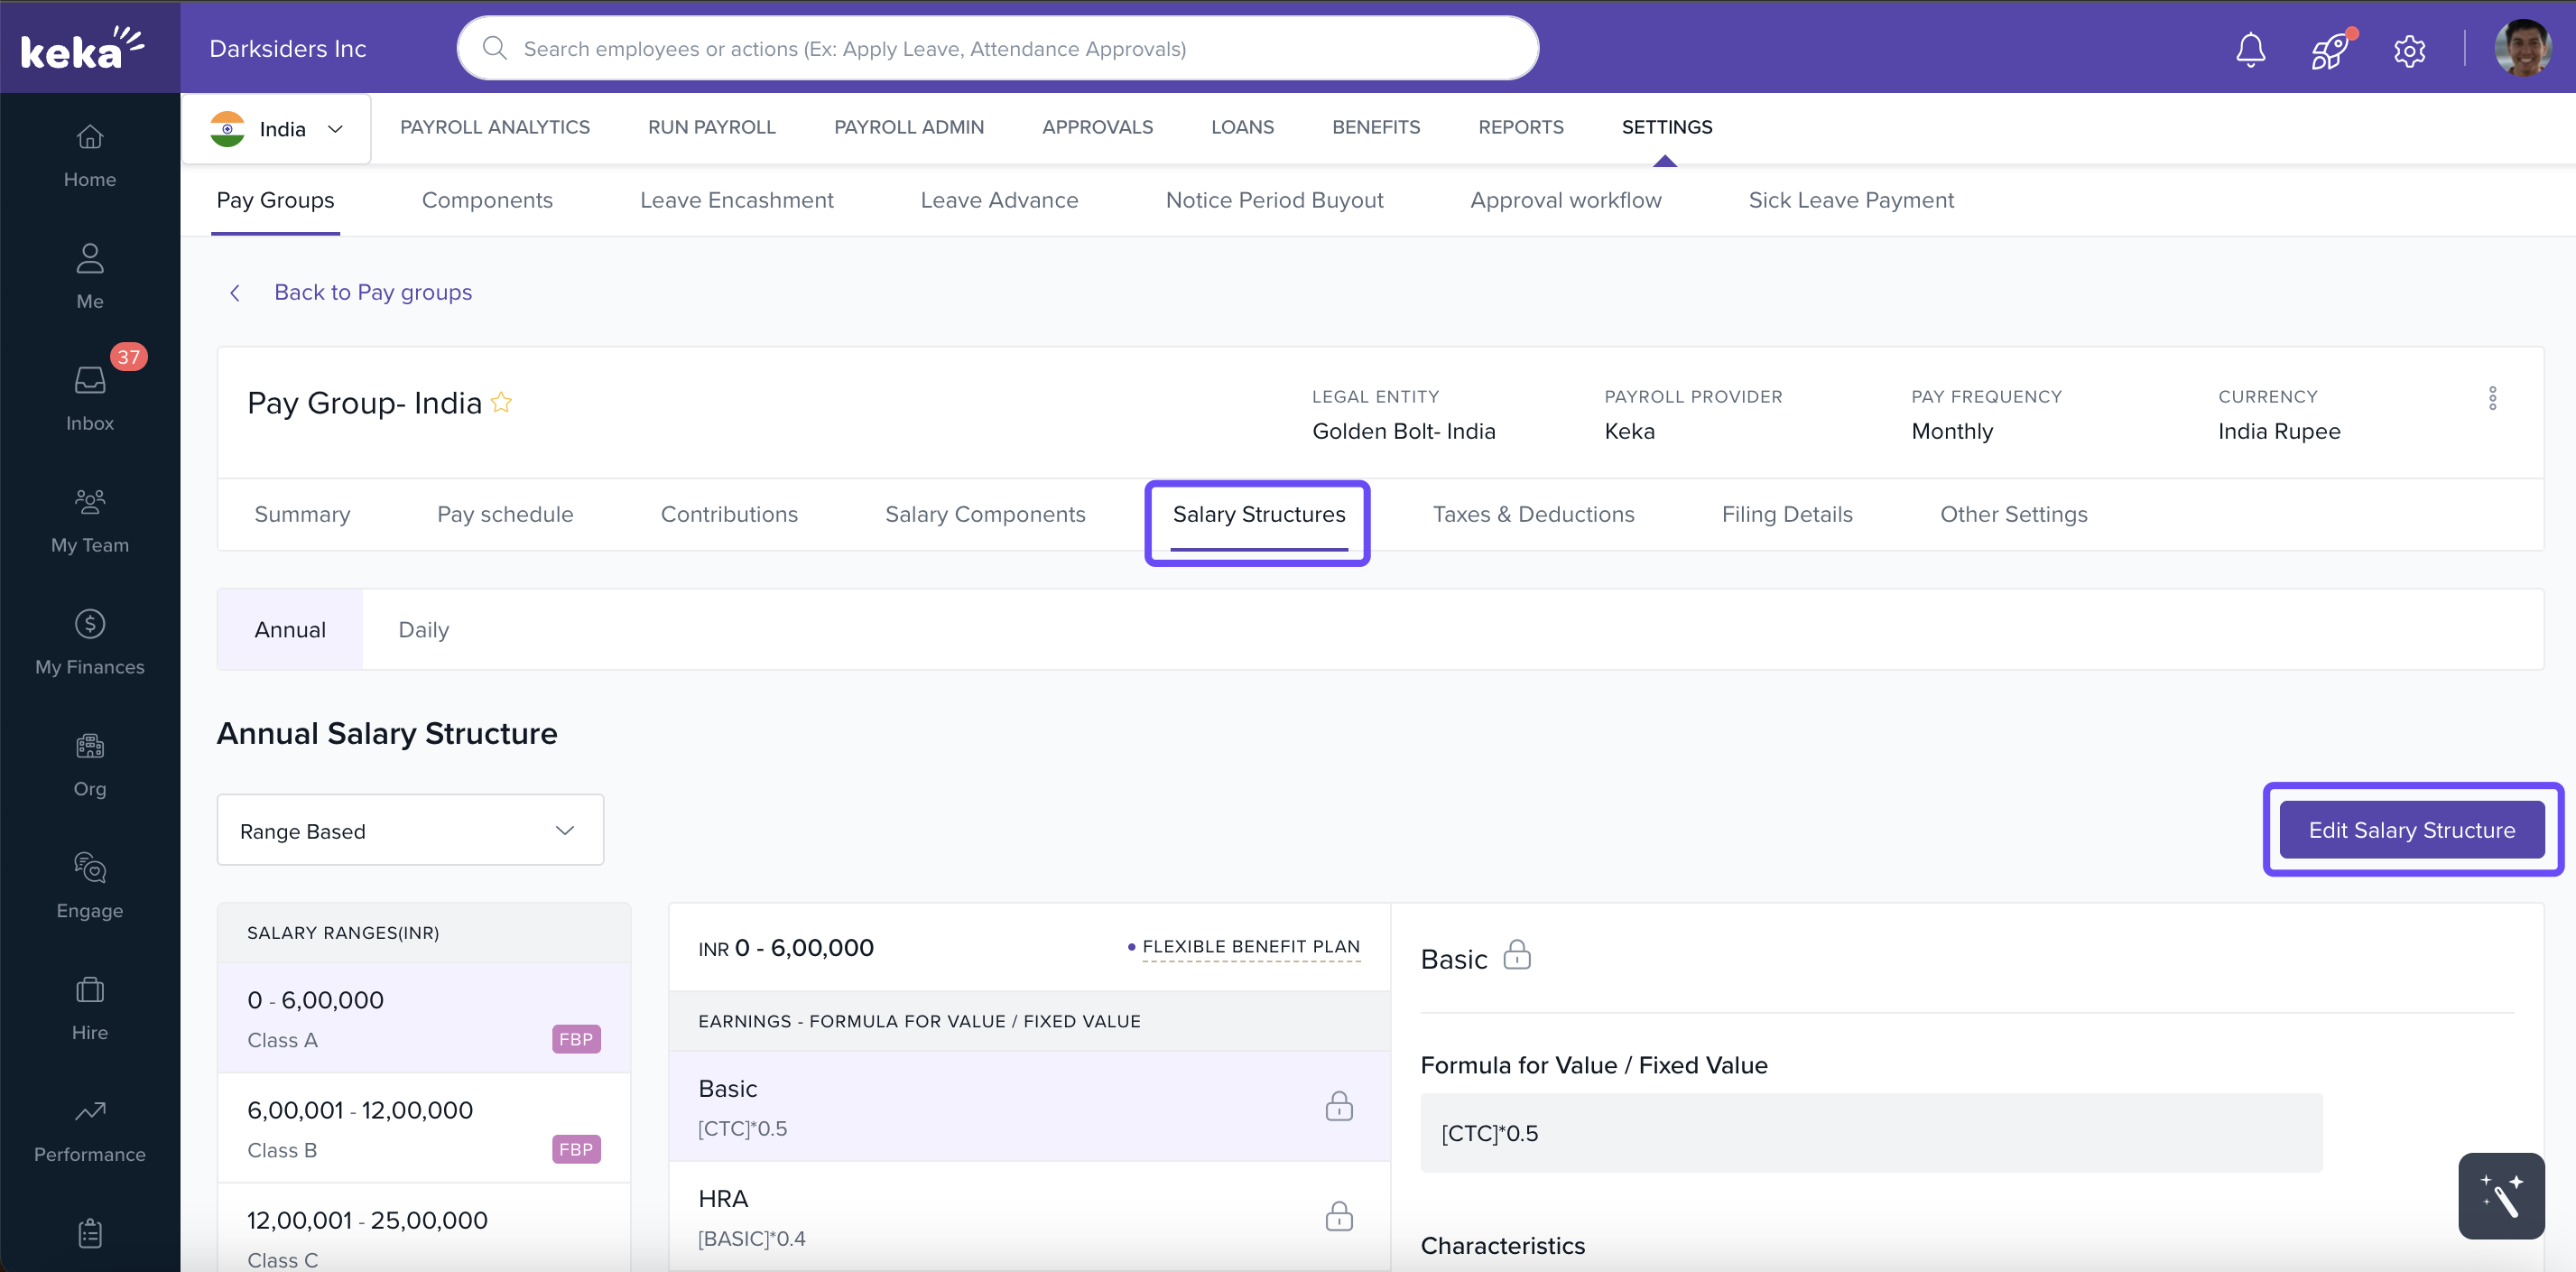Switch to the Daily tab

tap(423, 629)
